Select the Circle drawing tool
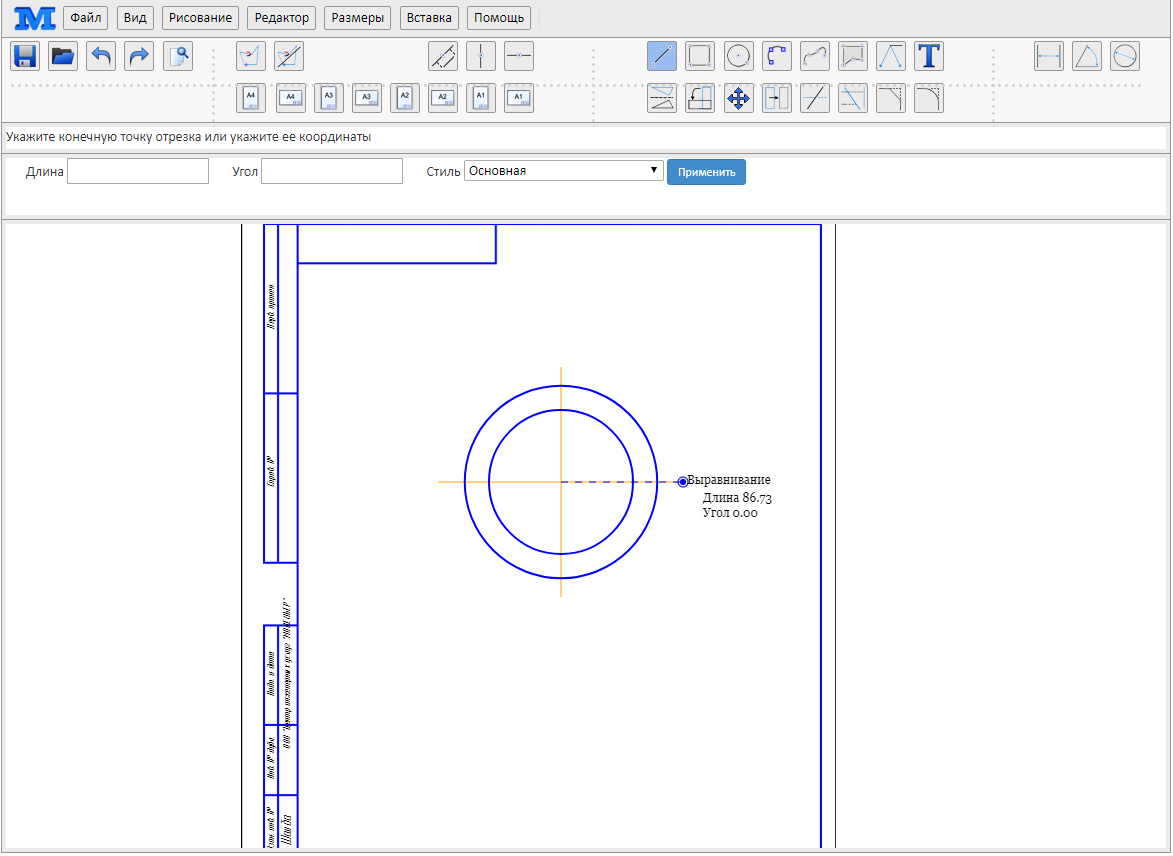This screenshot has width=1173, height=856. (x=738, y=56)
